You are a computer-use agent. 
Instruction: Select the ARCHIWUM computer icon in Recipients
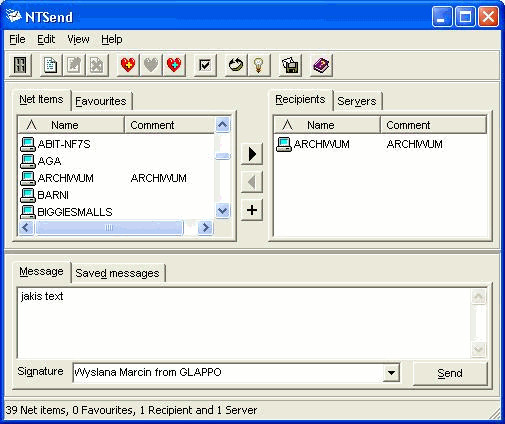[284, 144]
